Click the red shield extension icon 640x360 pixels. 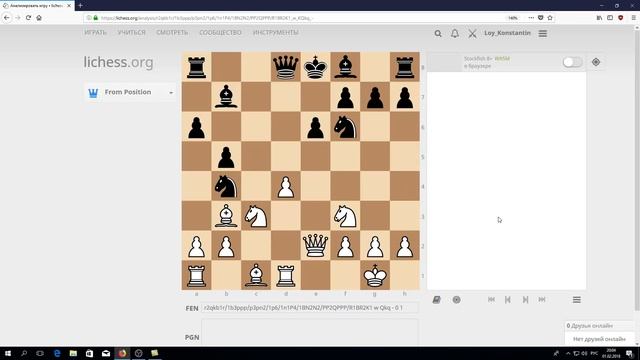620,18
